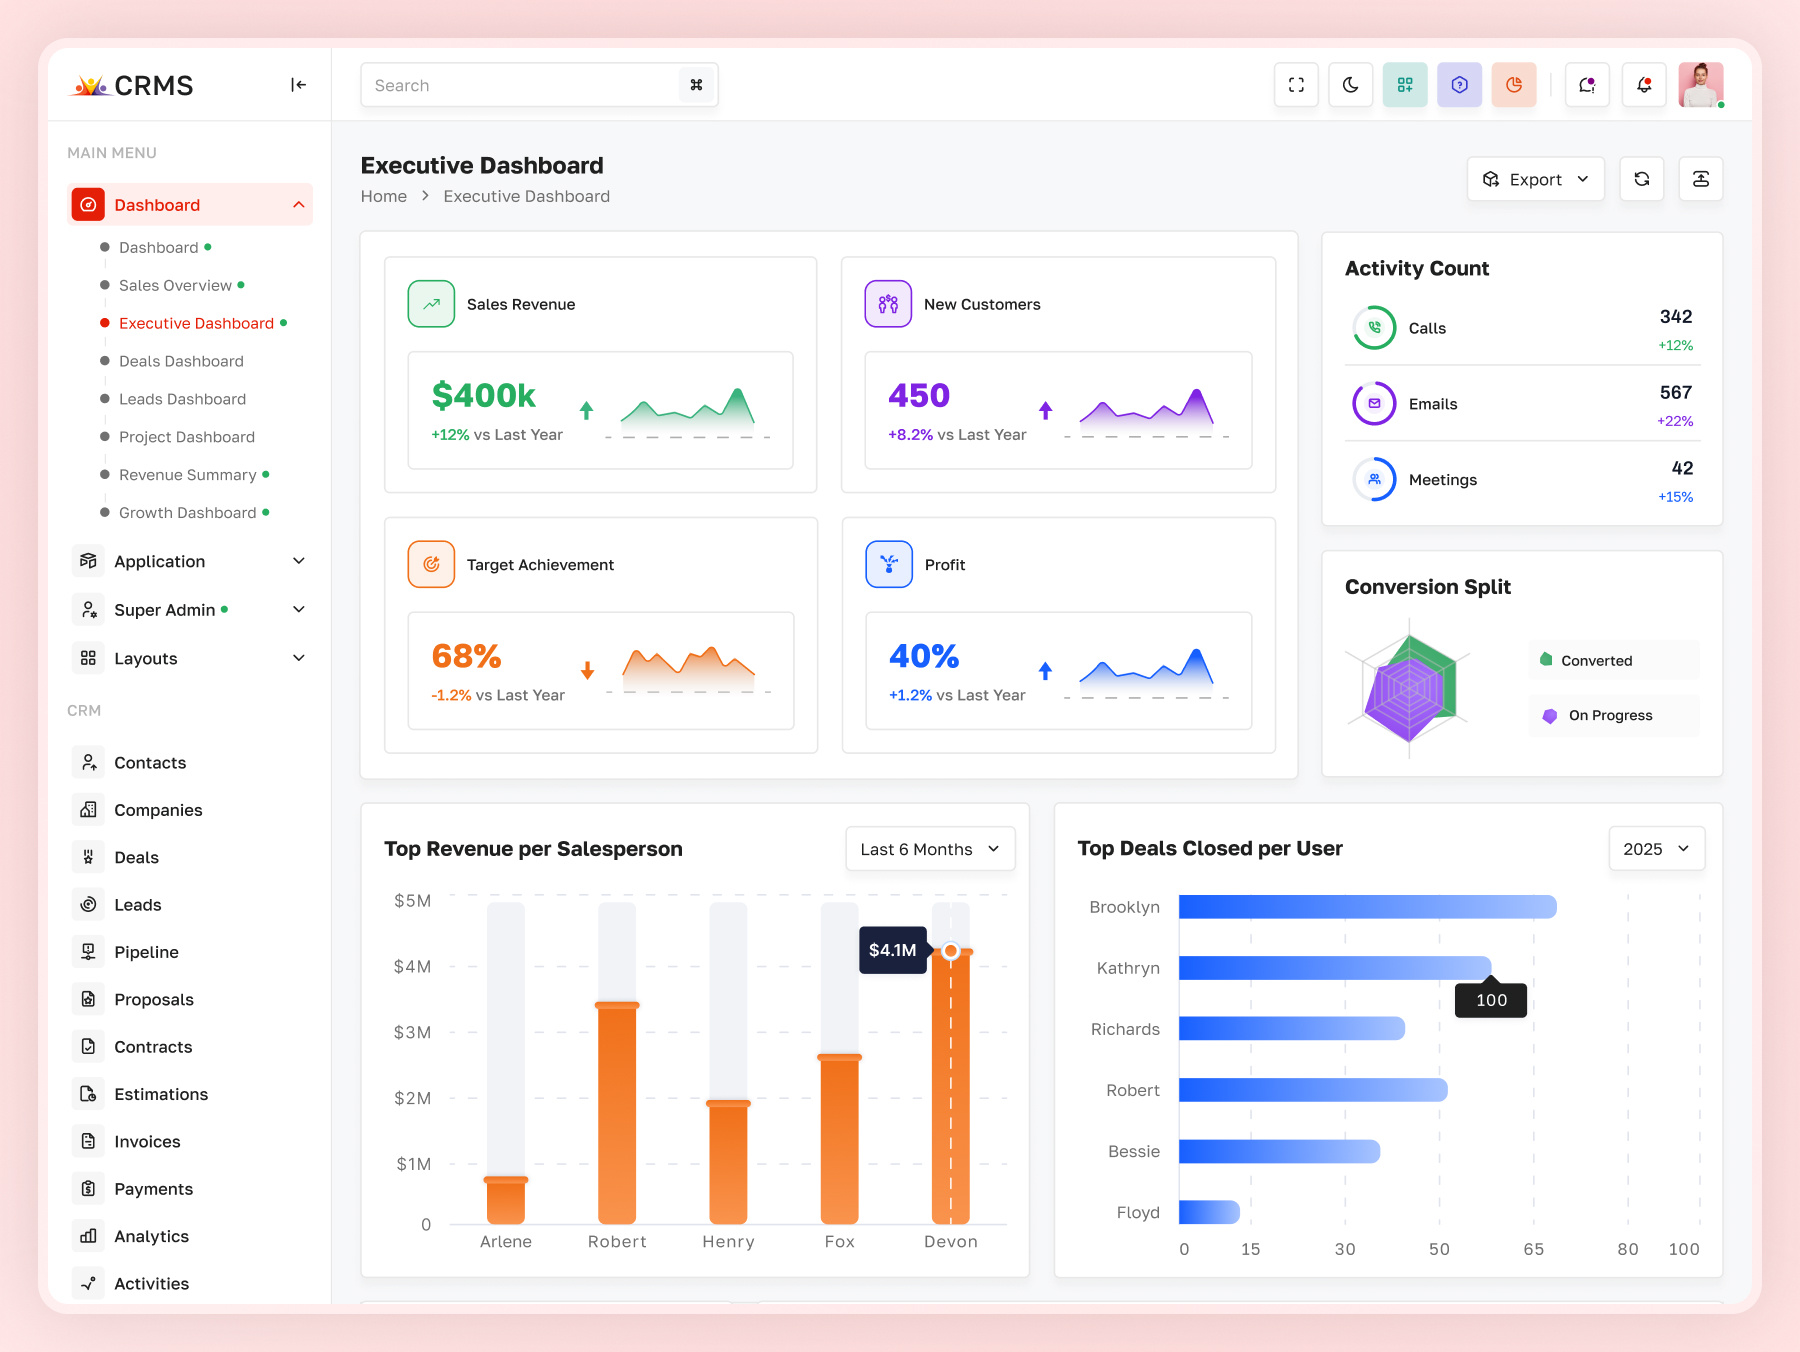
Task: Click the Target Achievement icon
Action: point(431,564)
